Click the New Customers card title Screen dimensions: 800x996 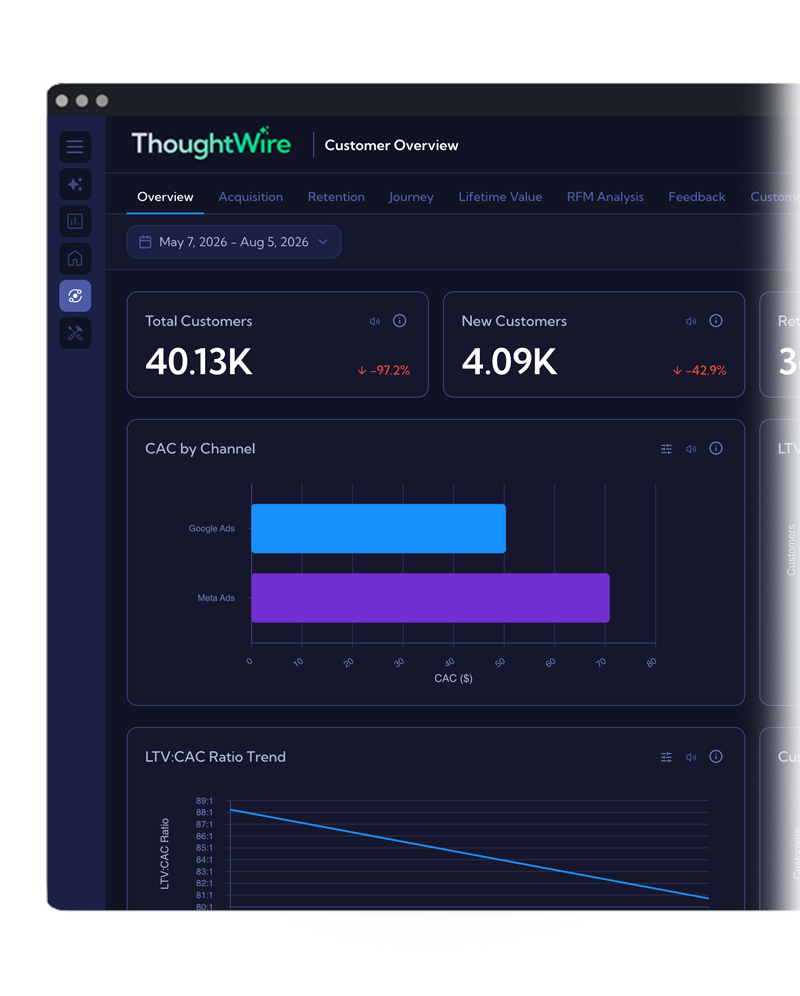(514, 321)
